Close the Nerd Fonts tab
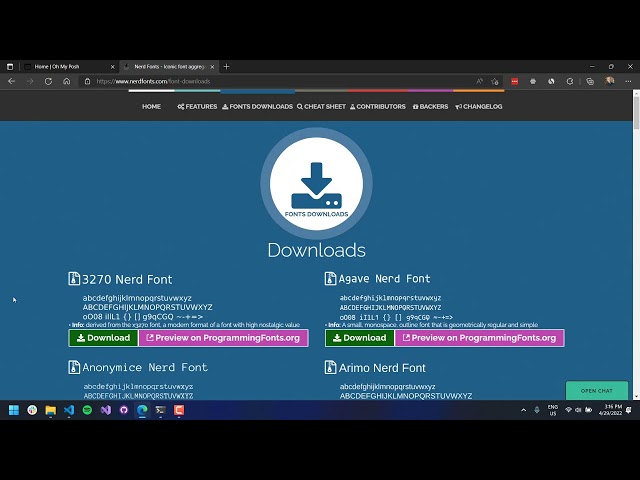 click(212, 67)
